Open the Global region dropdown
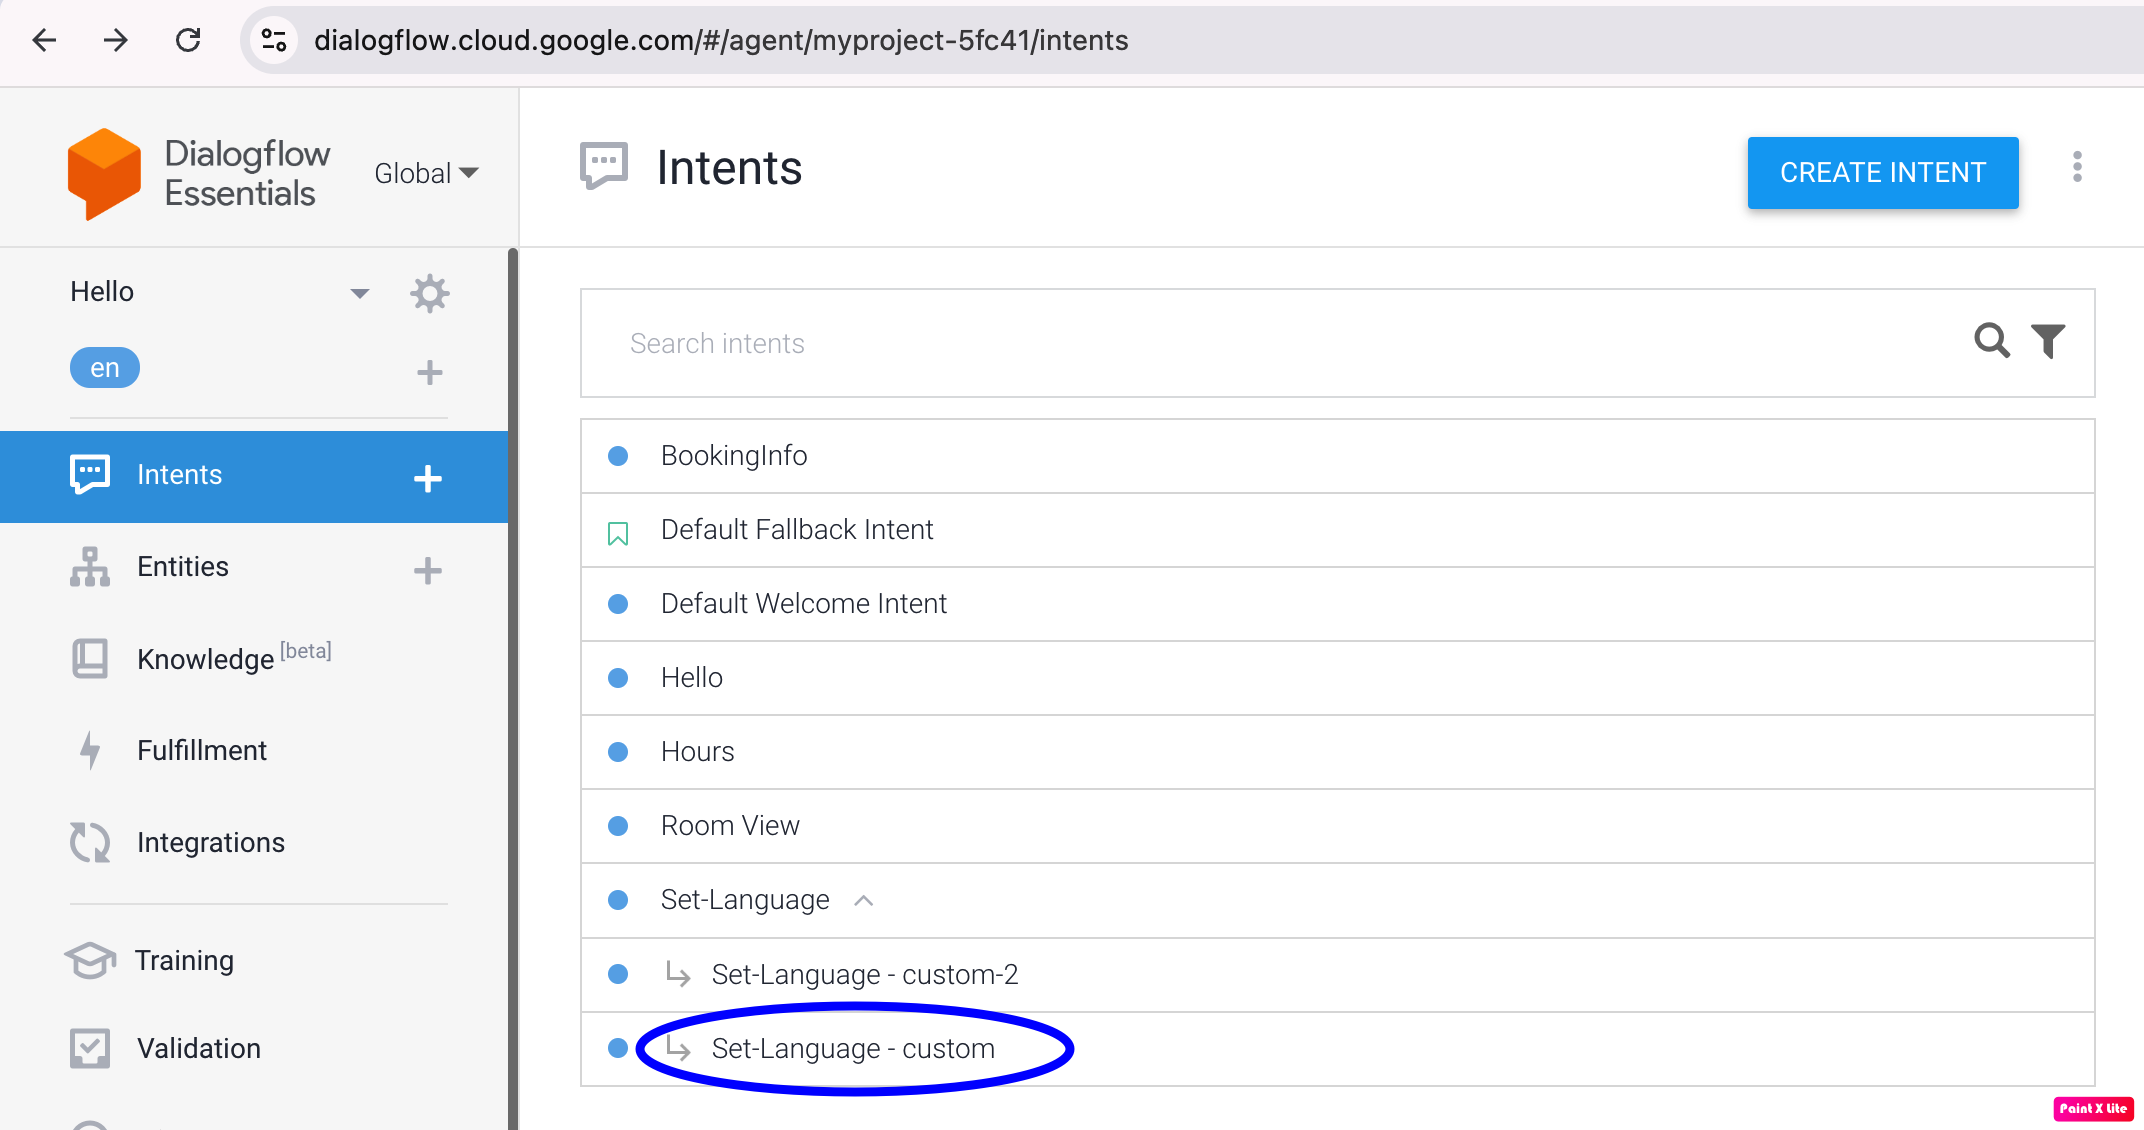 (426, 172)
